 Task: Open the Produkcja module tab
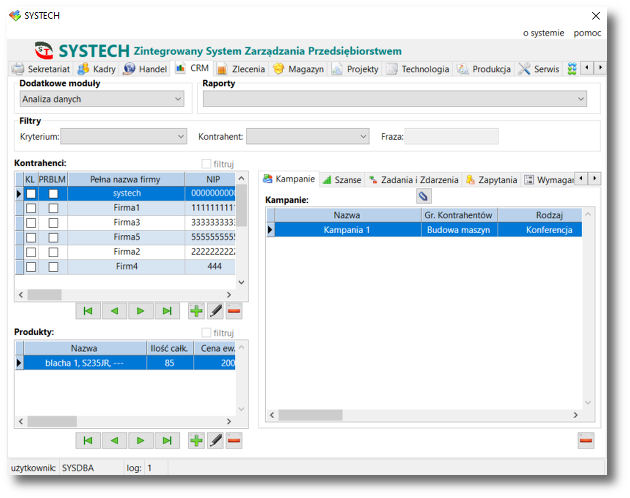[484, 69]
